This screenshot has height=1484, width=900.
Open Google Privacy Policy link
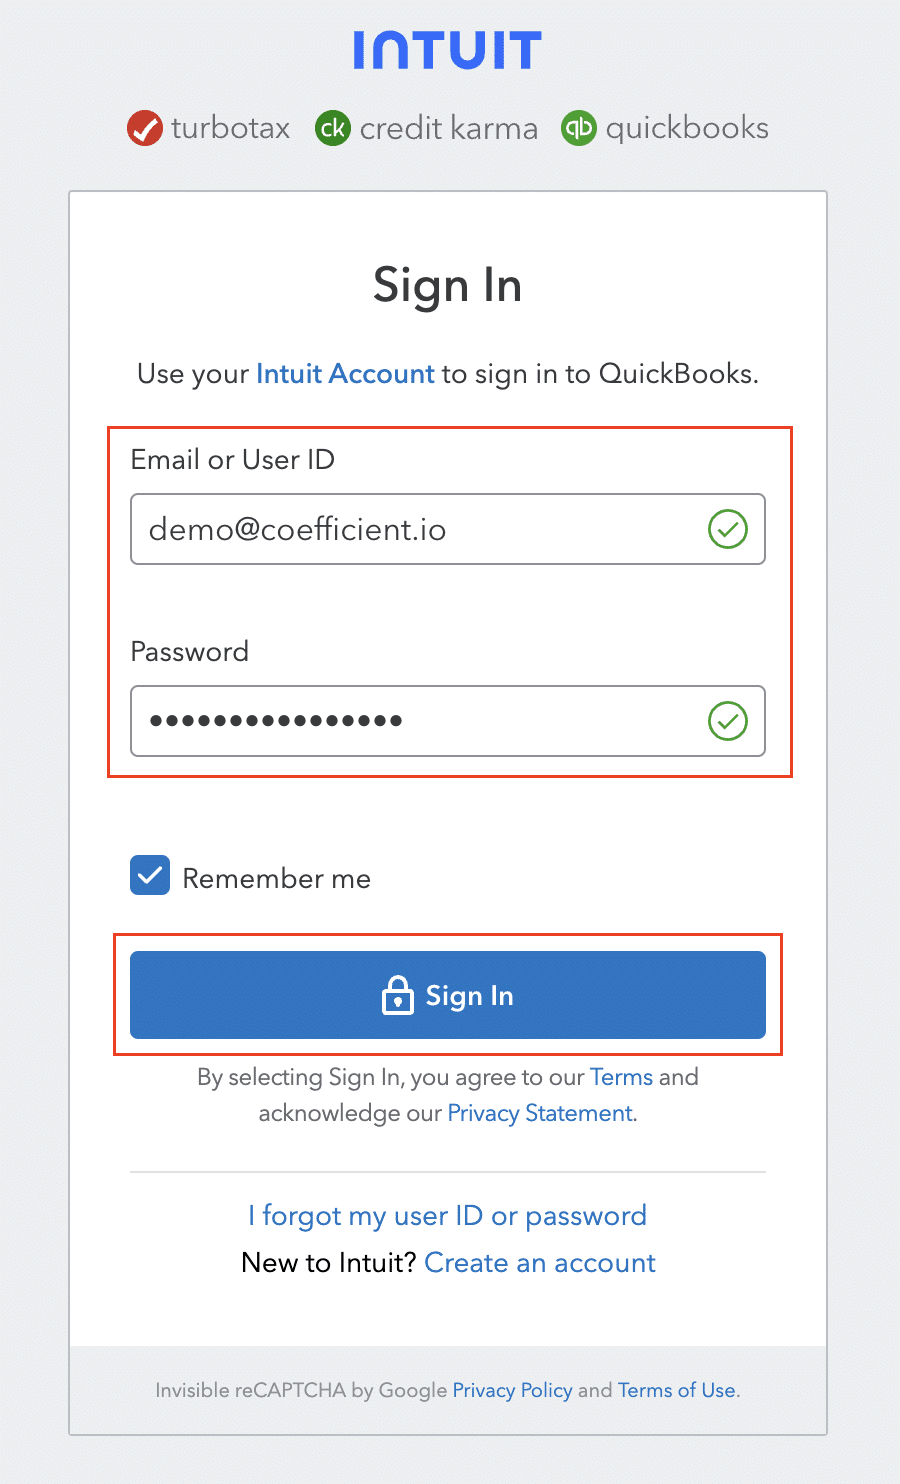[512, 1390]
